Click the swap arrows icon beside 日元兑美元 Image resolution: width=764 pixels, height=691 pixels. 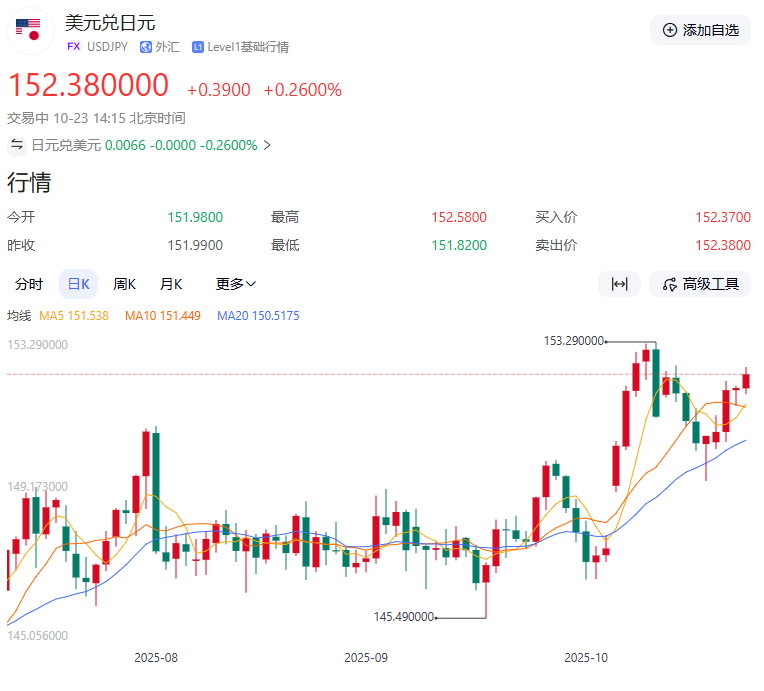[x=17, y=145]
